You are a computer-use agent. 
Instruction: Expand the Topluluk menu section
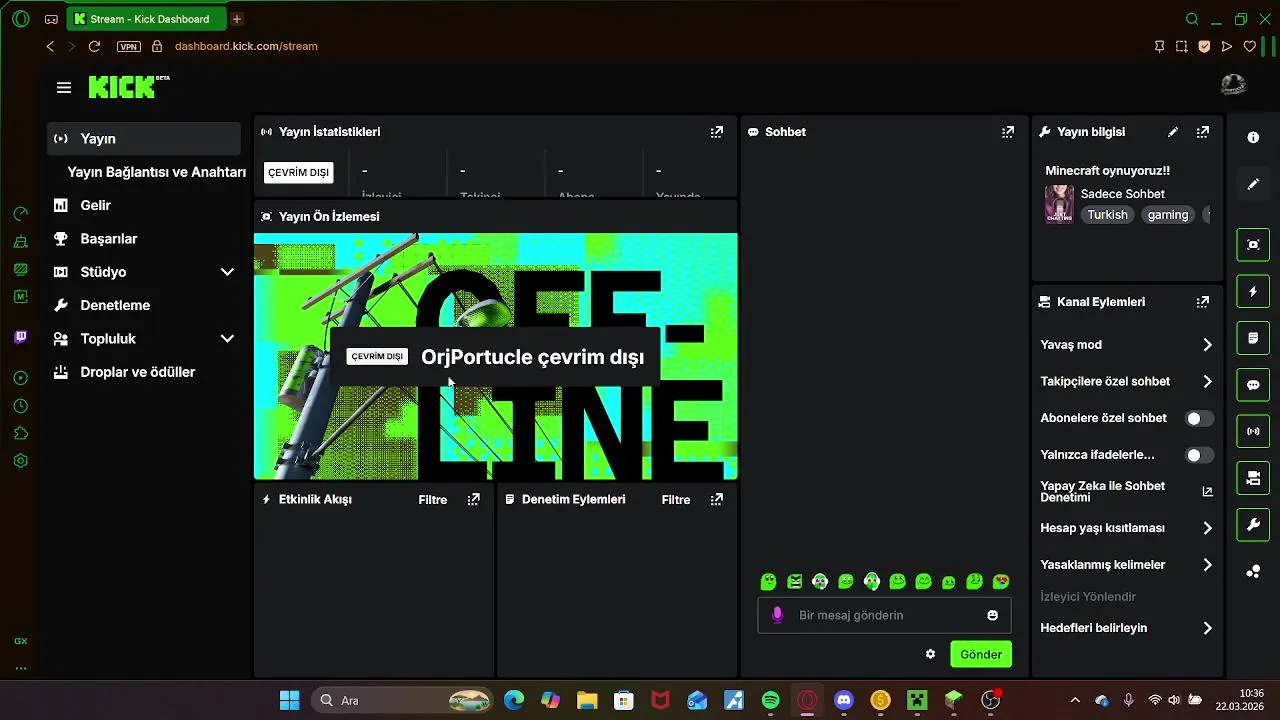coord(227,339)
